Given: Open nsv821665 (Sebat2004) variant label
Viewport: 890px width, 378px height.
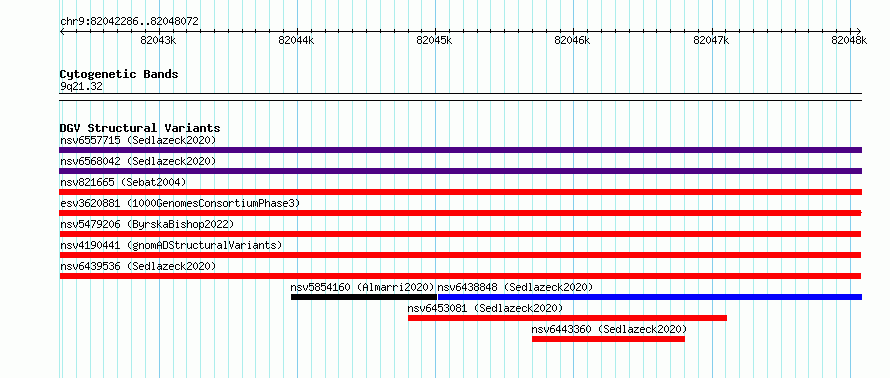Looking at the screenshot, I should (123, 182).
